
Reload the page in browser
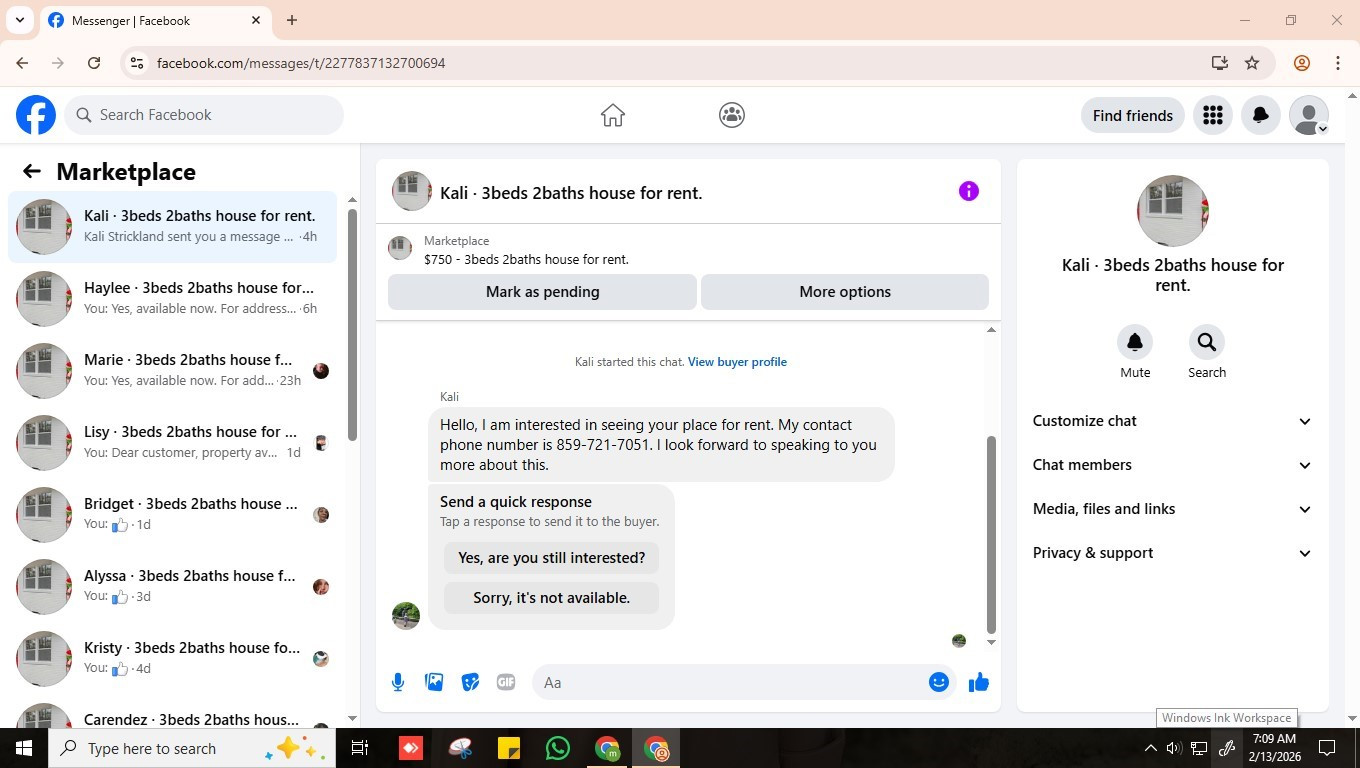point(94,63)
